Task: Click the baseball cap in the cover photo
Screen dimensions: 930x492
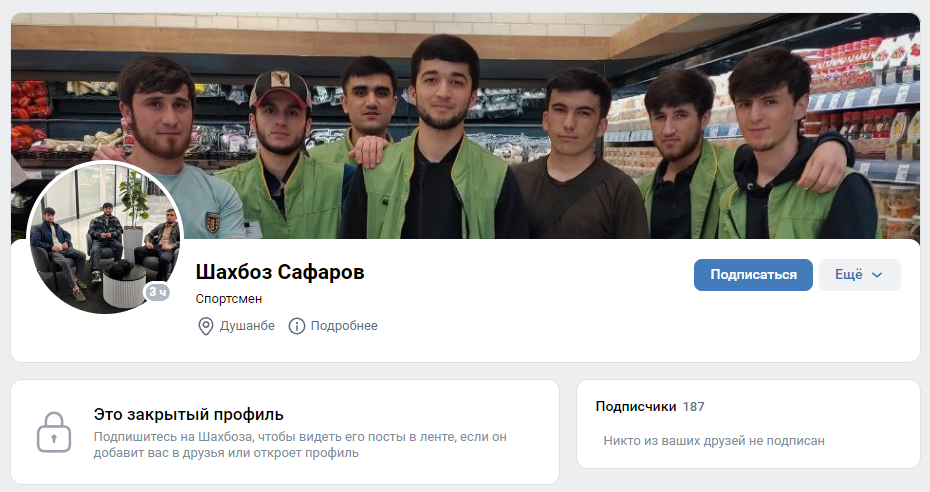Action: [280, 89]
